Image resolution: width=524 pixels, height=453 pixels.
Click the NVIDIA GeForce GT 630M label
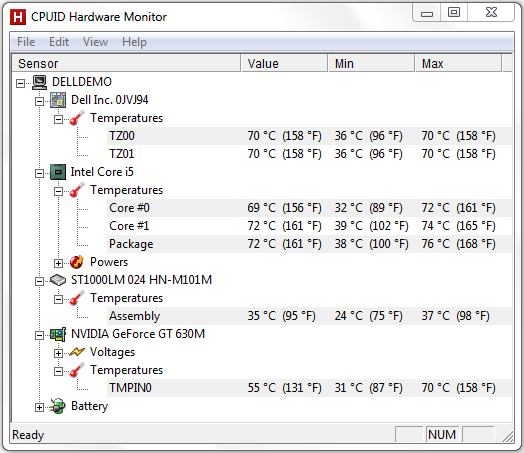click(x=138, y=334)
